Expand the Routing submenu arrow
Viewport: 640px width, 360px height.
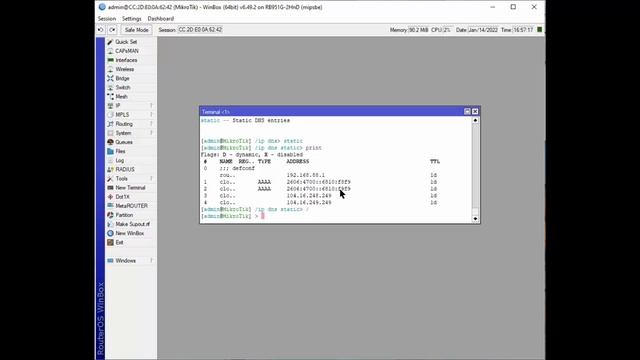click(x=151, y=124)
